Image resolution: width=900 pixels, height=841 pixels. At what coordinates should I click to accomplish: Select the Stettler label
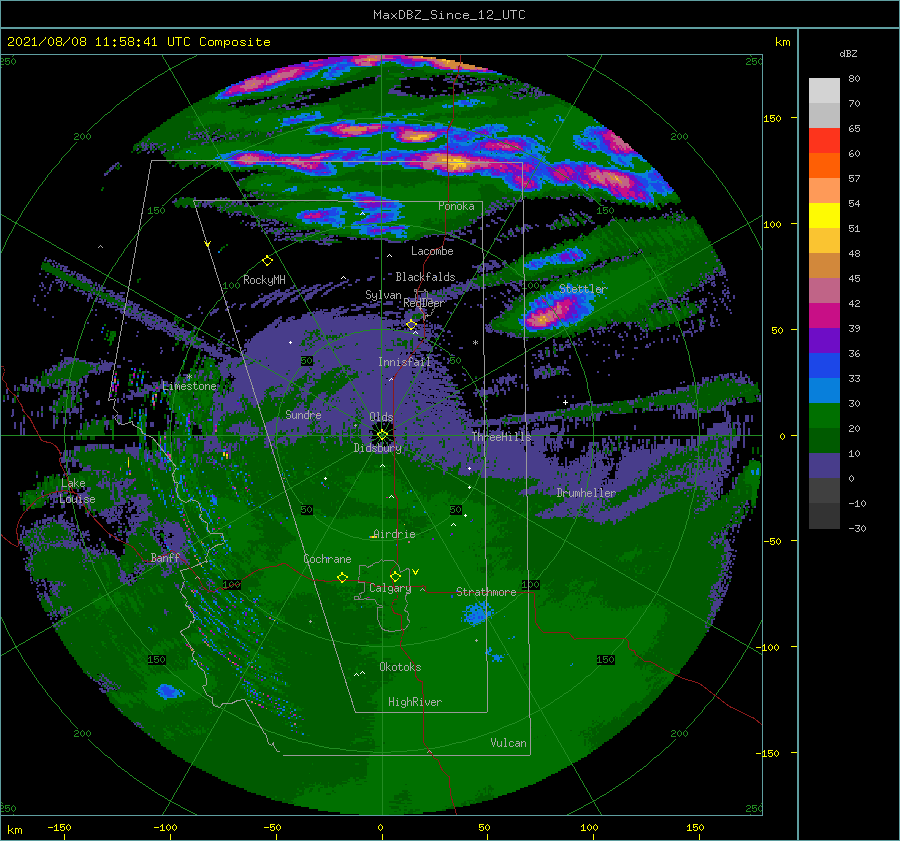click(583, 289)
